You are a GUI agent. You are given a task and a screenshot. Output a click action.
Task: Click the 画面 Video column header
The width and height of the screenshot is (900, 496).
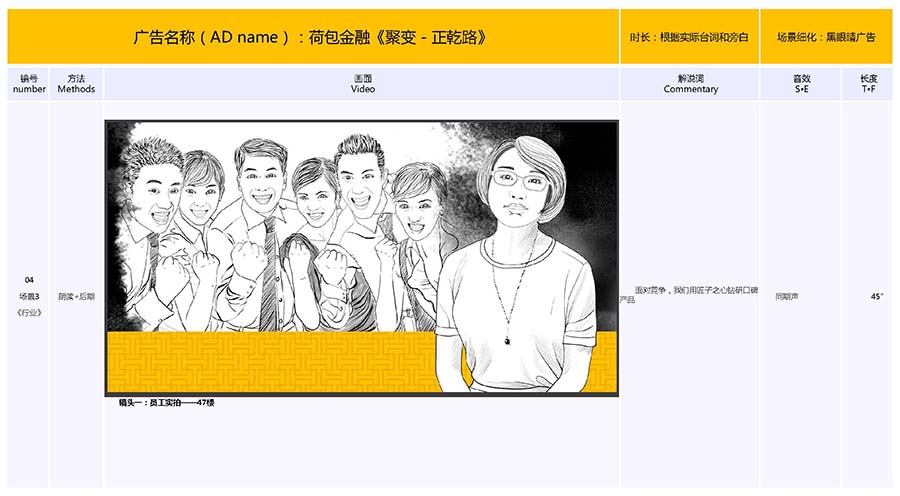pyautogui.click(x=362, y=83)
